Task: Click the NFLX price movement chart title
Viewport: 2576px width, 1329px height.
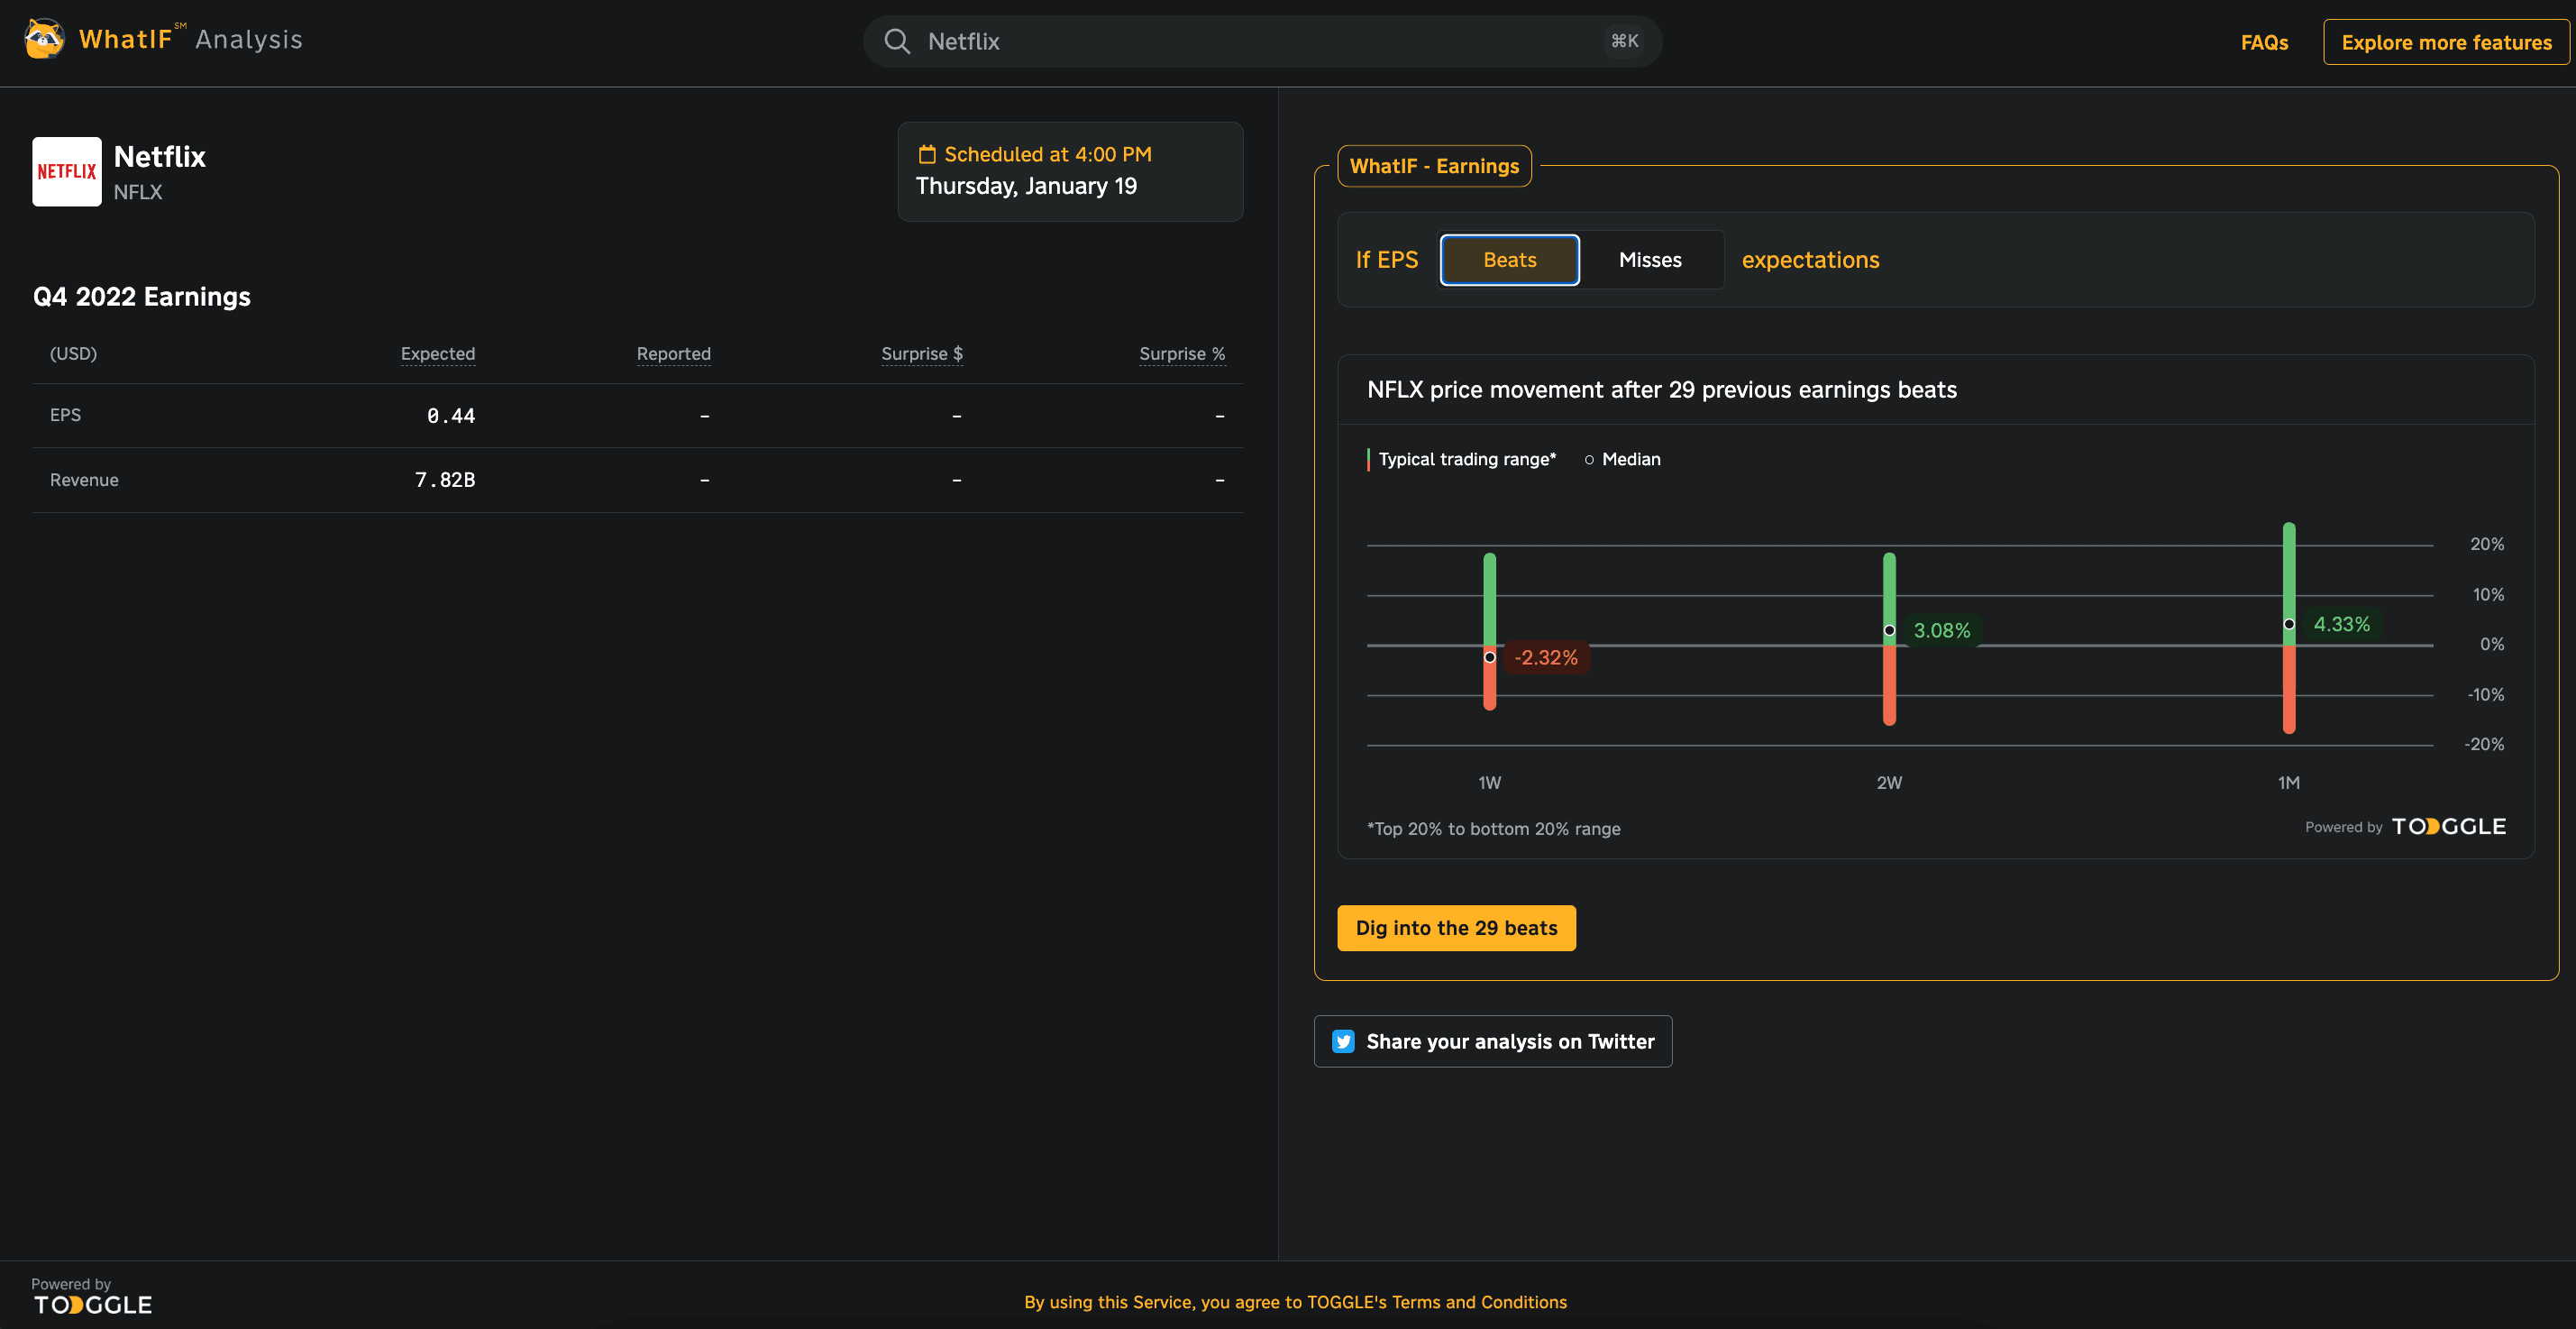Action: click(1662, 390)
